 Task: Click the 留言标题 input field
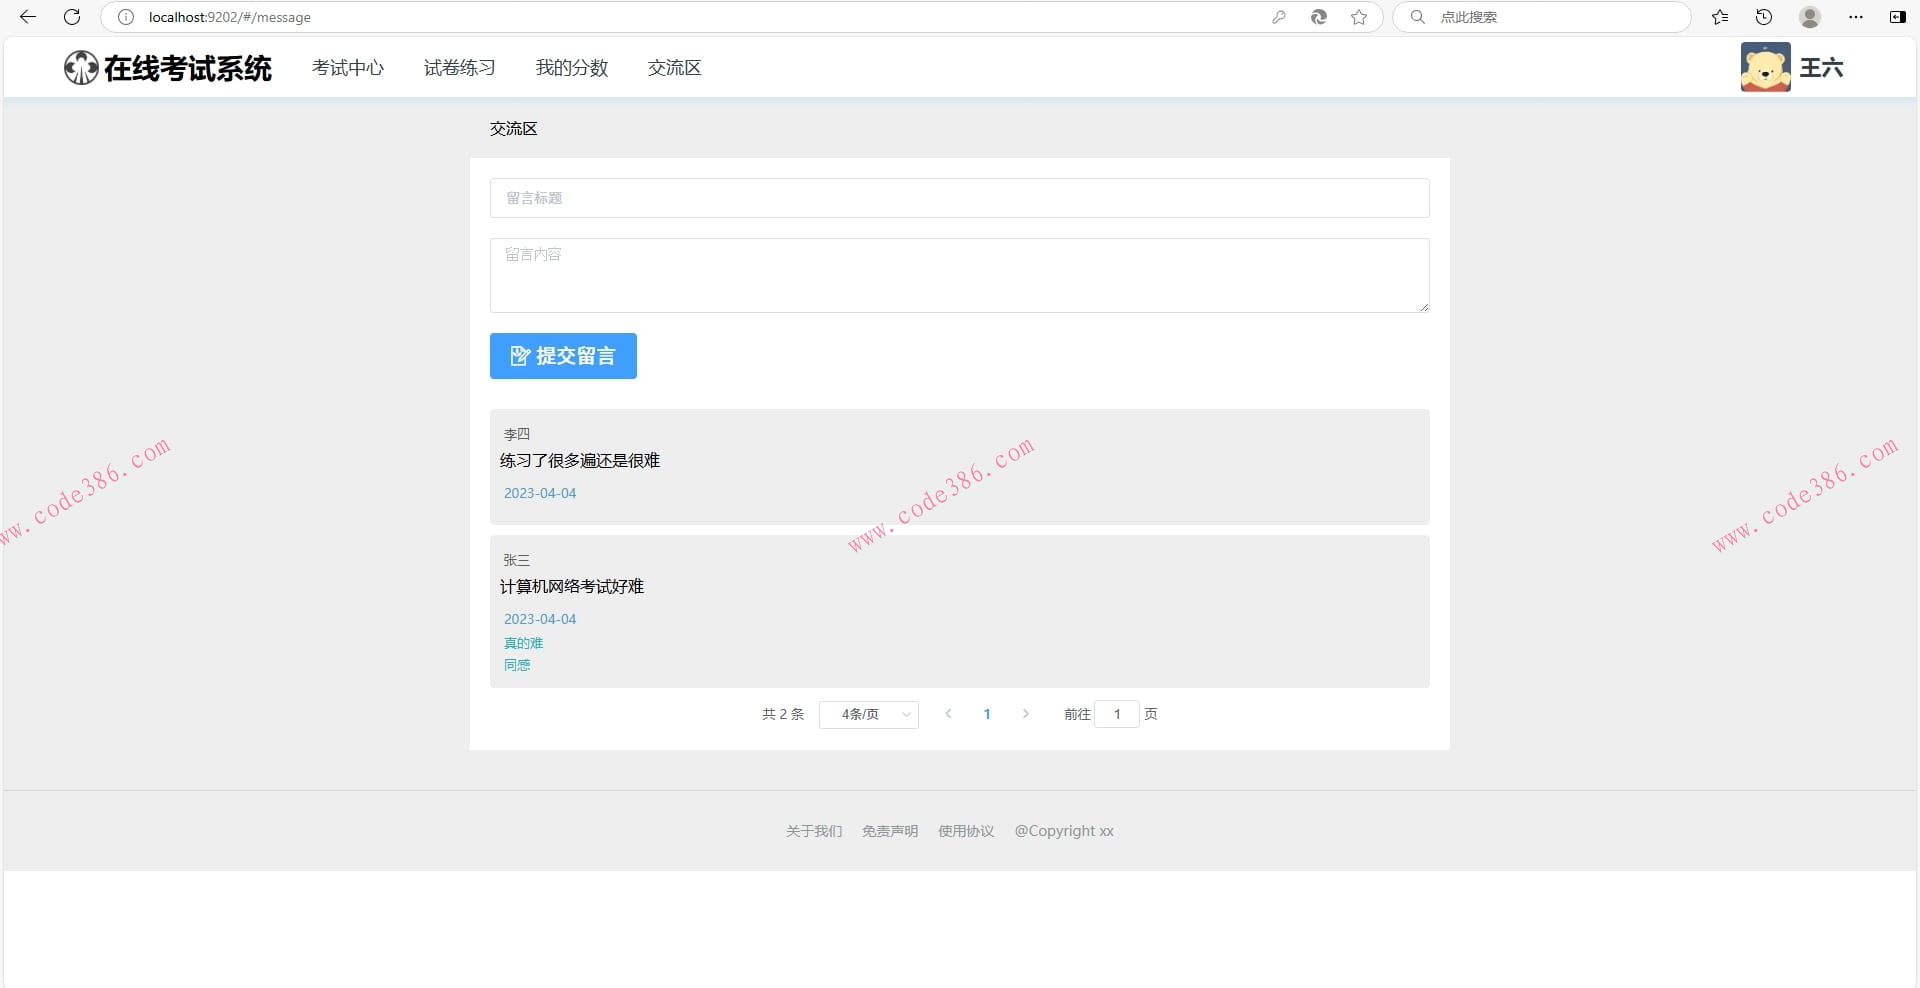coord(959,198)
